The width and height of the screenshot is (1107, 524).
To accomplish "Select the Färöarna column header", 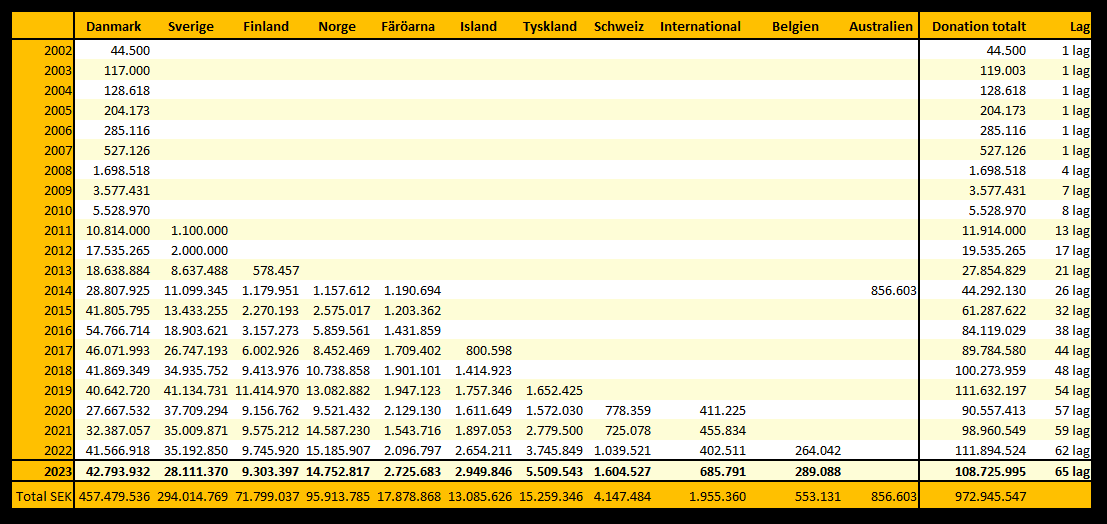I will [x=407, y=27].
